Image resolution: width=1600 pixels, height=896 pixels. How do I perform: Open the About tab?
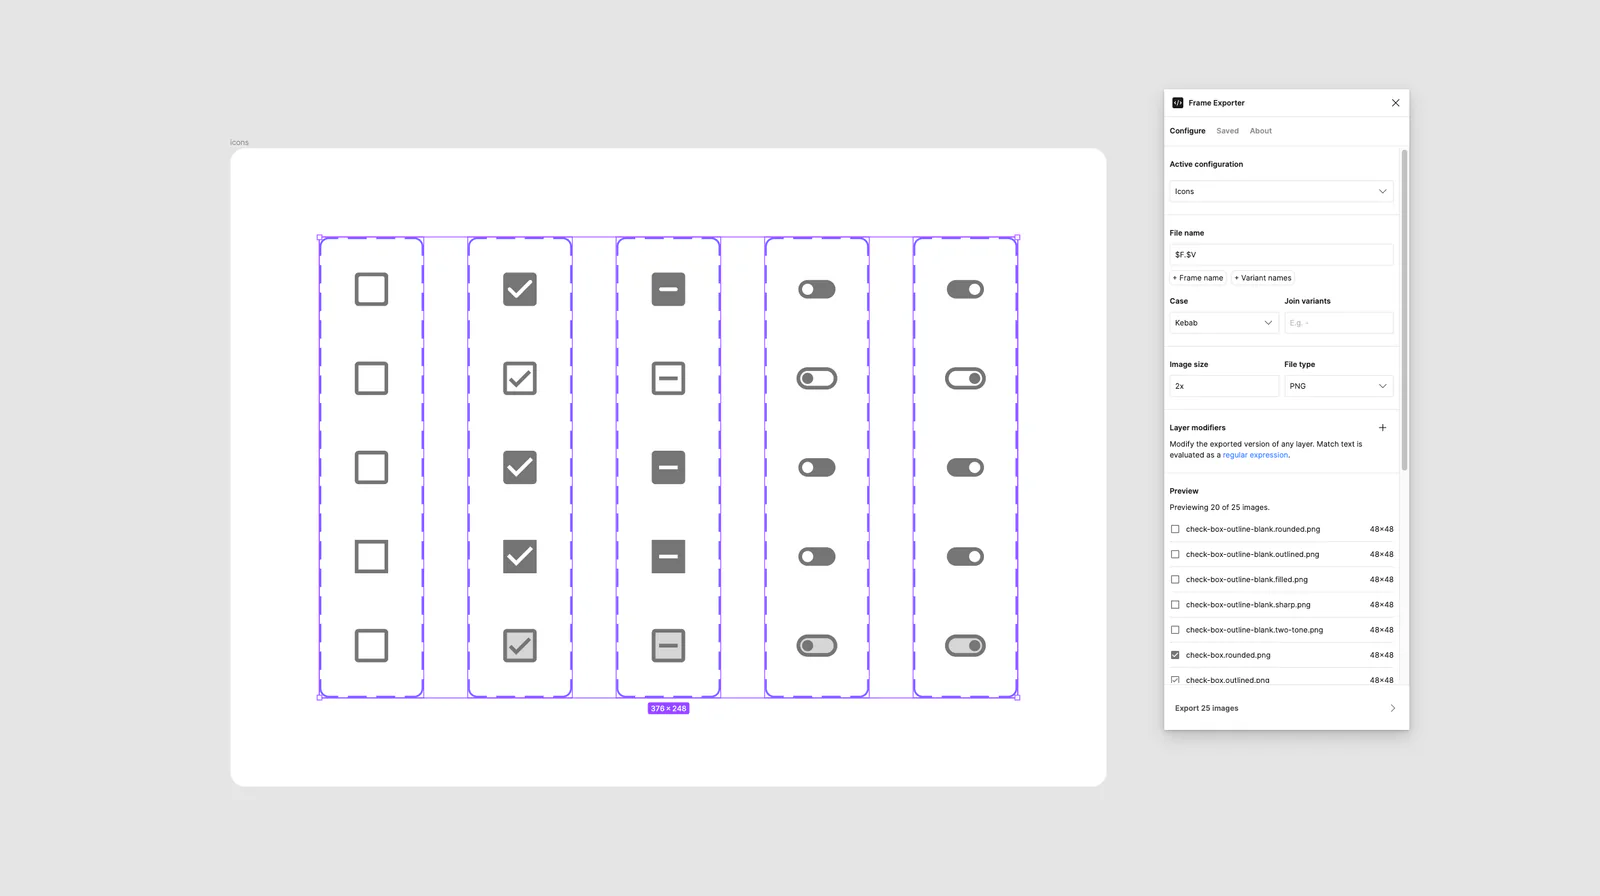point(1260,131)
